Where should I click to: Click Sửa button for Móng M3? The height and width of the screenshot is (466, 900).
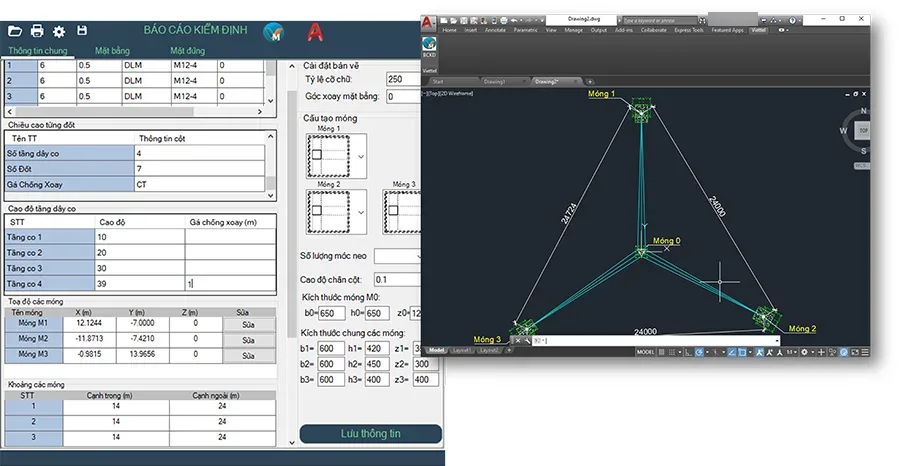(249, 356)
